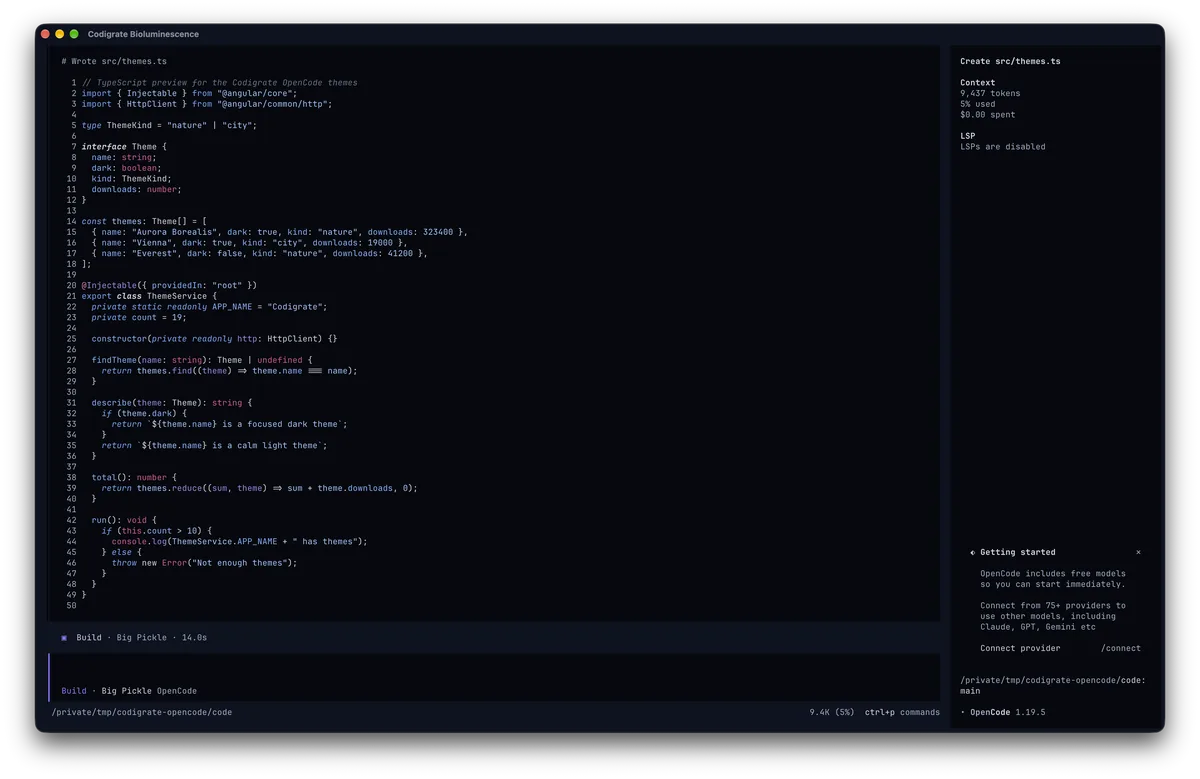
Task: Click the 'private count = 19;' line
Action: coord(139,317)
